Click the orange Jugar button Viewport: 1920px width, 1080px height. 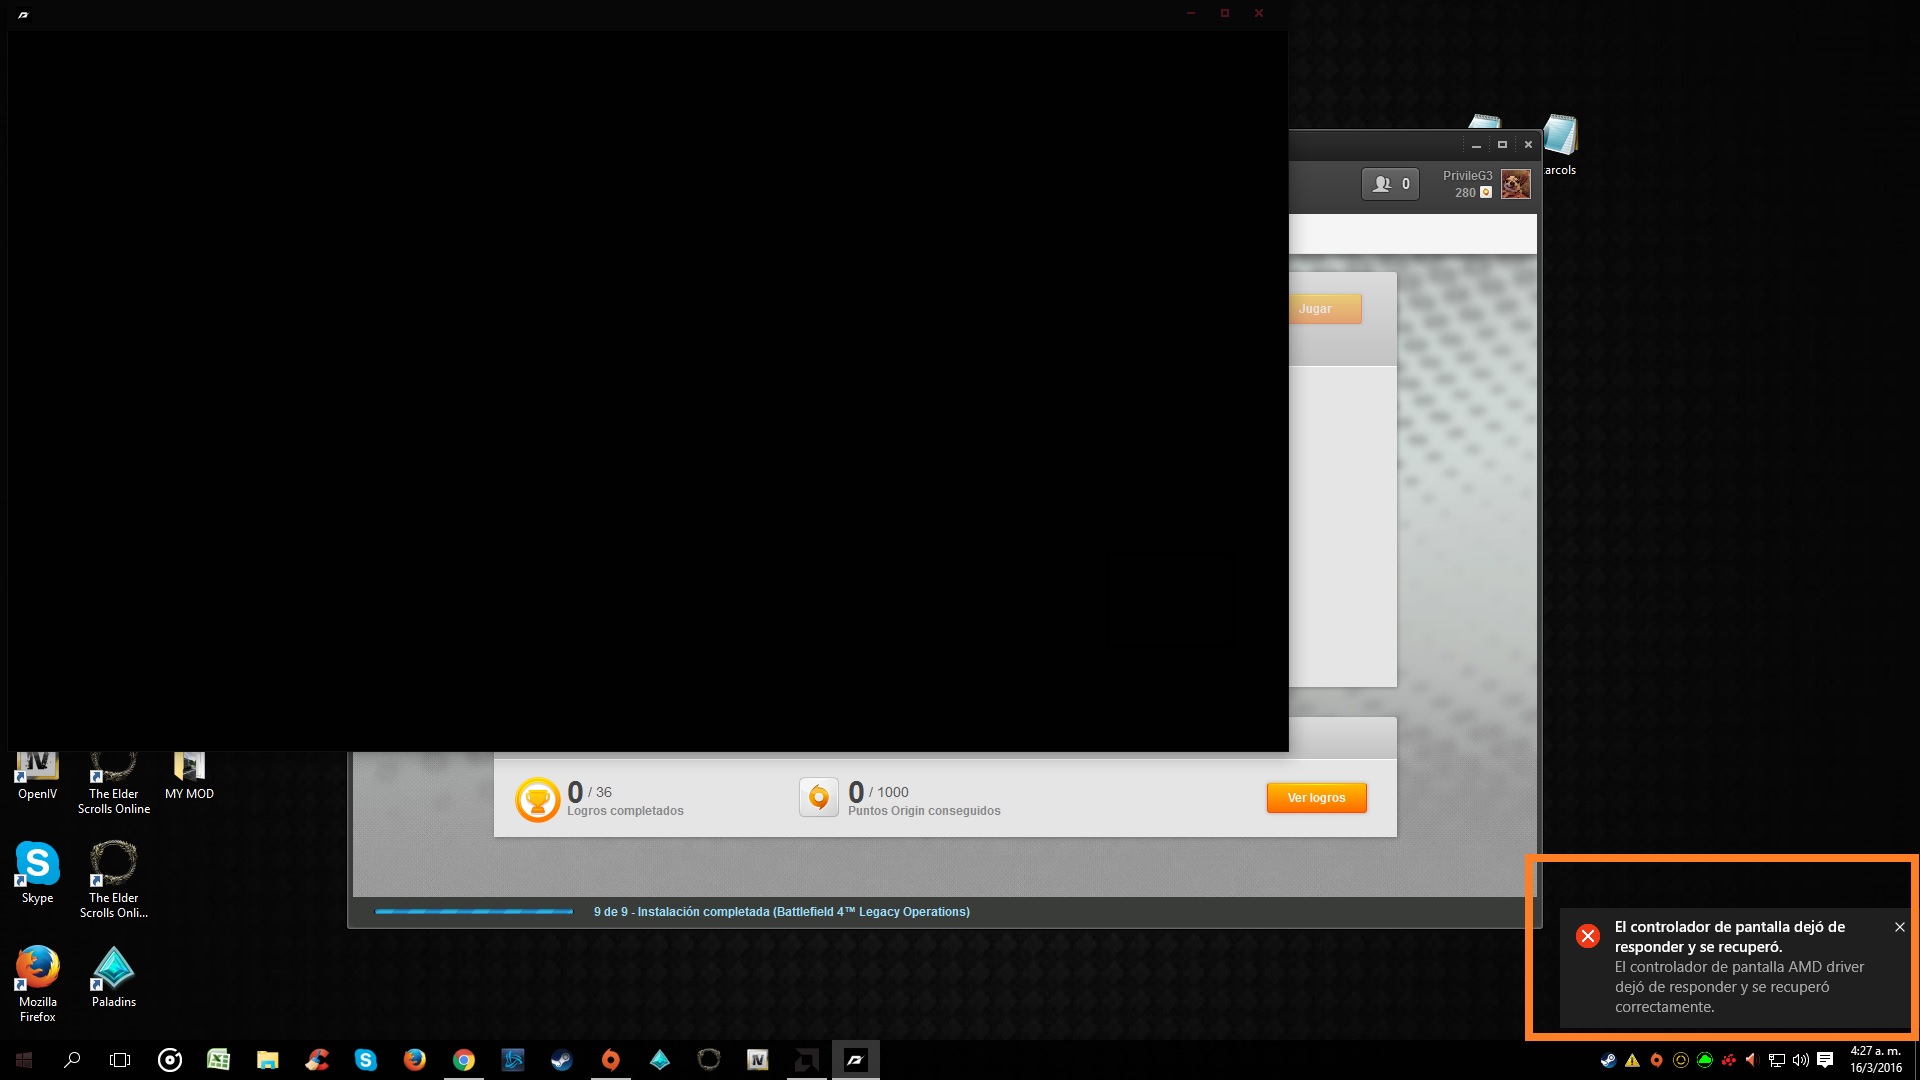click(x=1323, y=309)
